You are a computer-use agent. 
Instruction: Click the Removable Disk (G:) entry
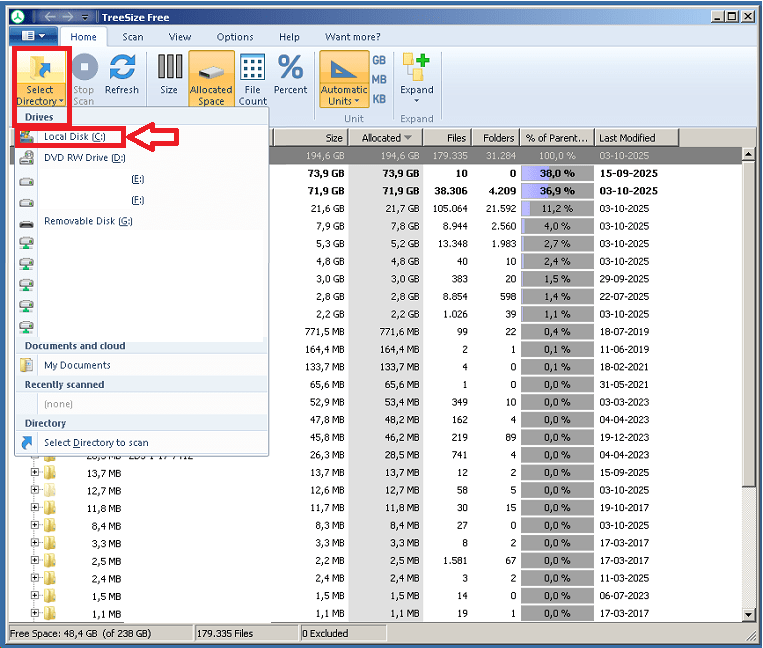88,221
